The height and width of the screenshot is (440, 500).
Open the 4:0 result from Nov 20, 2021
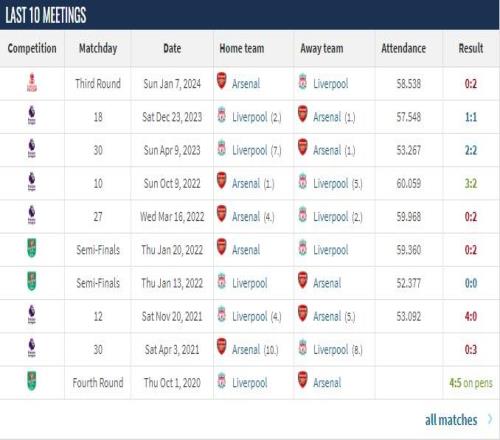click(x=471, y=316)
